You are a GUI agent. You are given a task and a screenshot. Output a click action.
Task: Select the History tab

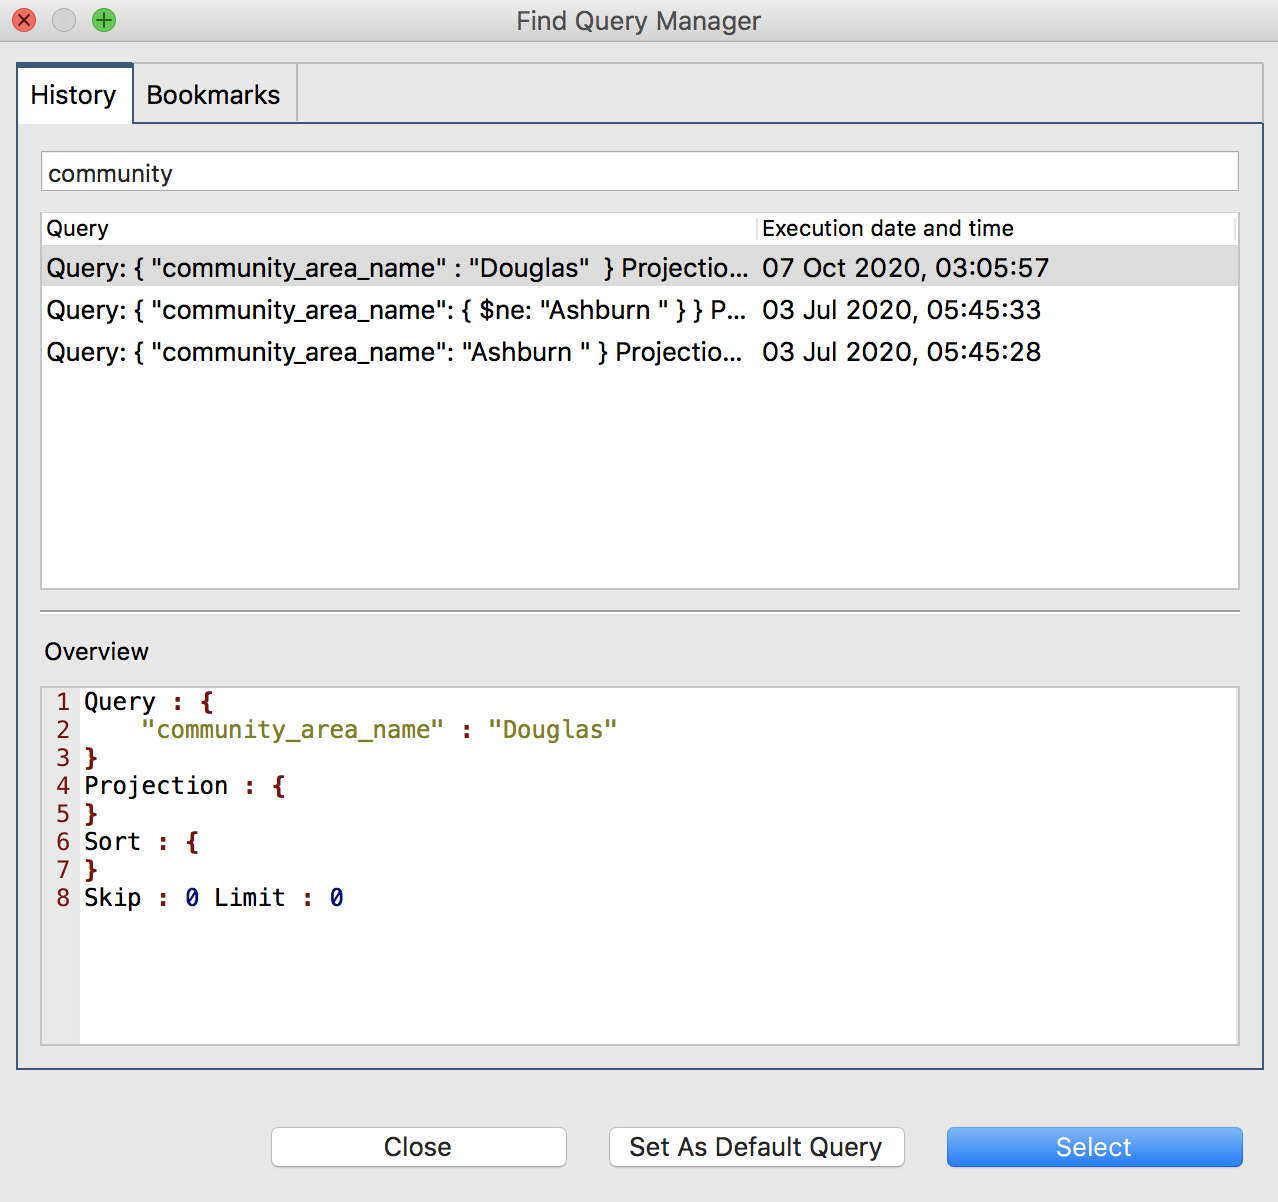pyautogui.click(x=73, y=93)
